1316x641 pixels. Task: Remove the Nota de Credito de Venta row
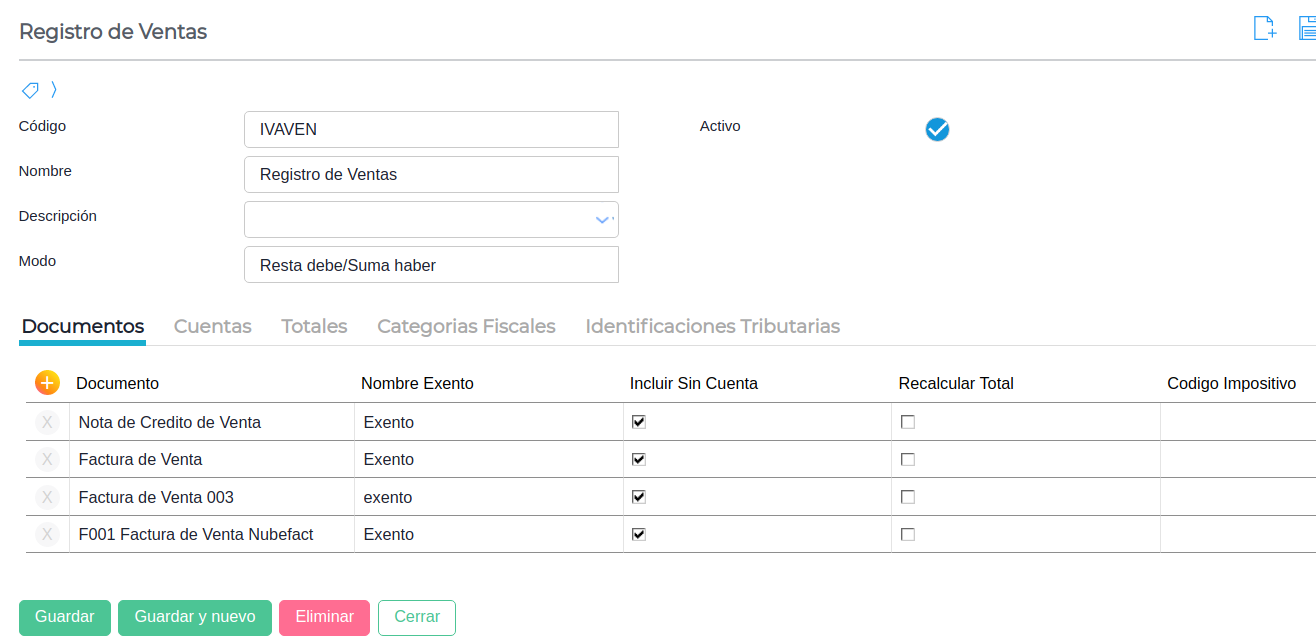(x=47, y=422)
